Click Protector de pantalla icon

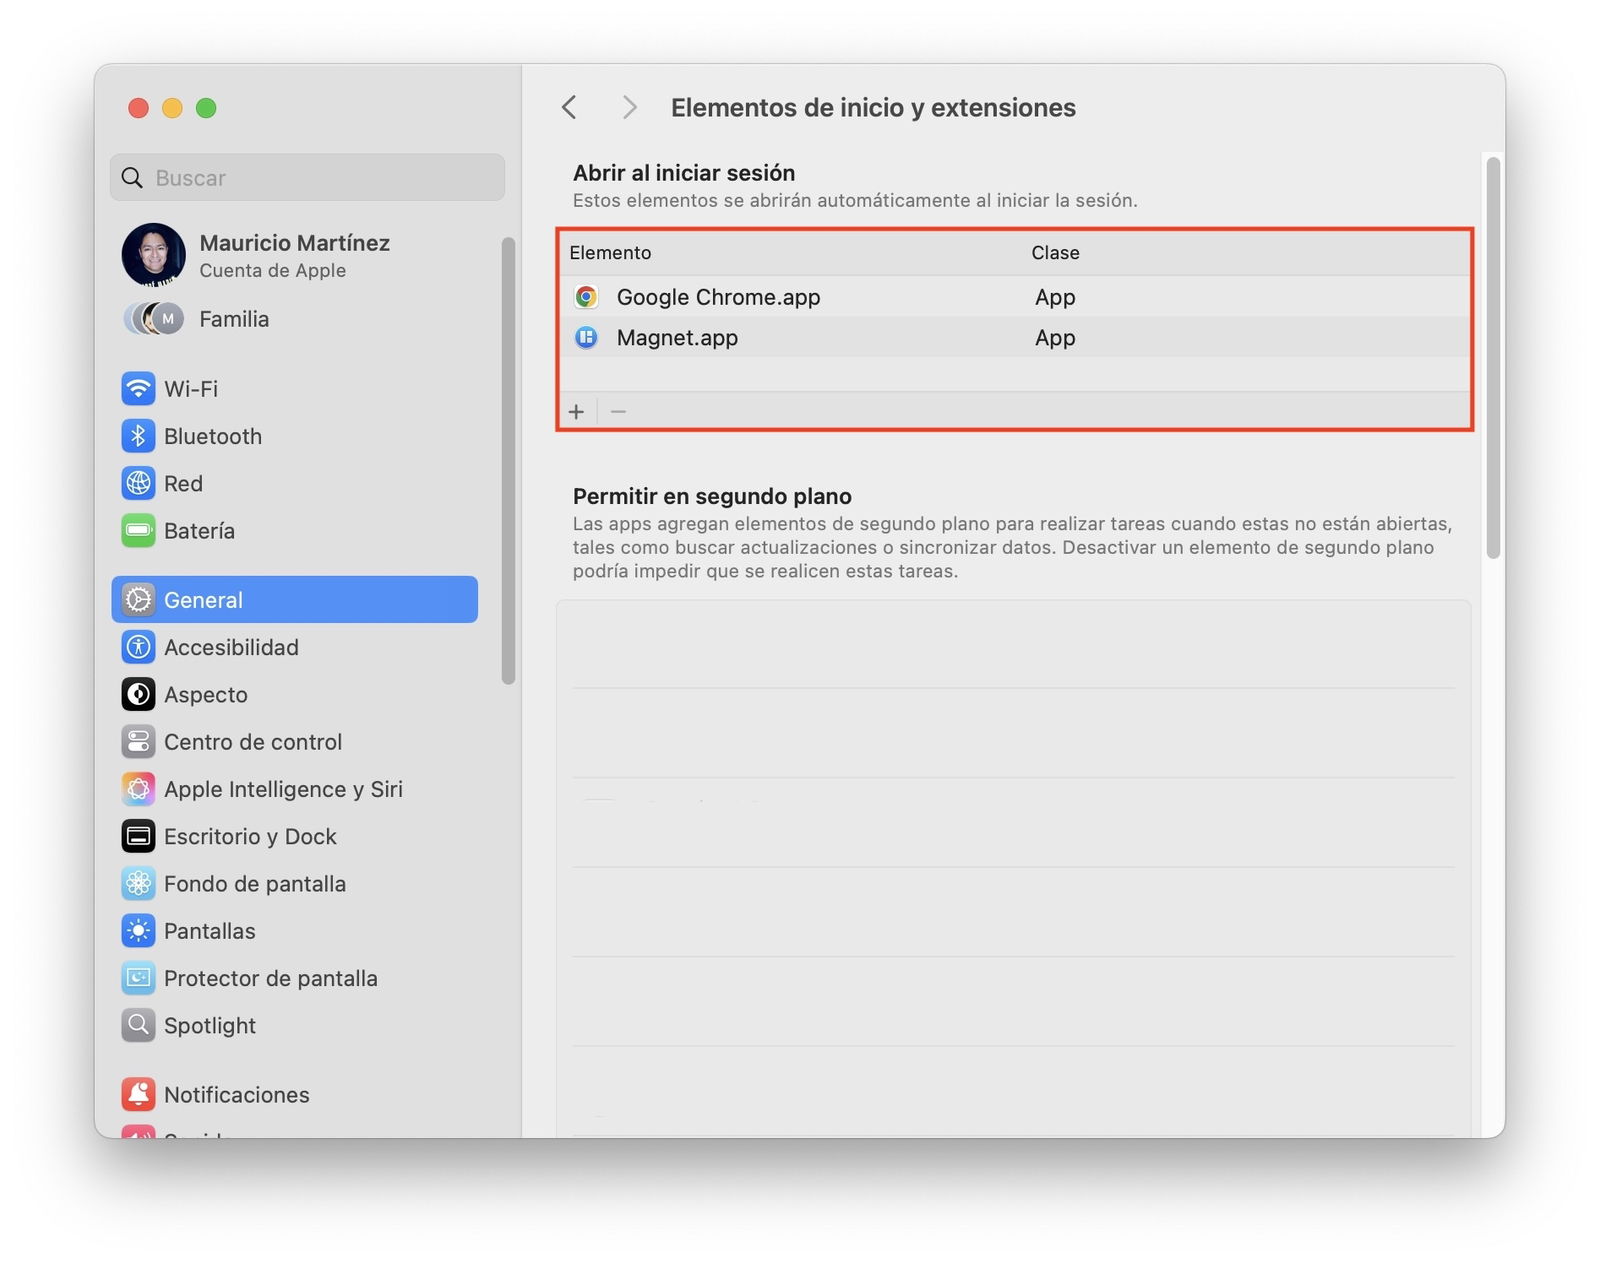pos(138,978)
